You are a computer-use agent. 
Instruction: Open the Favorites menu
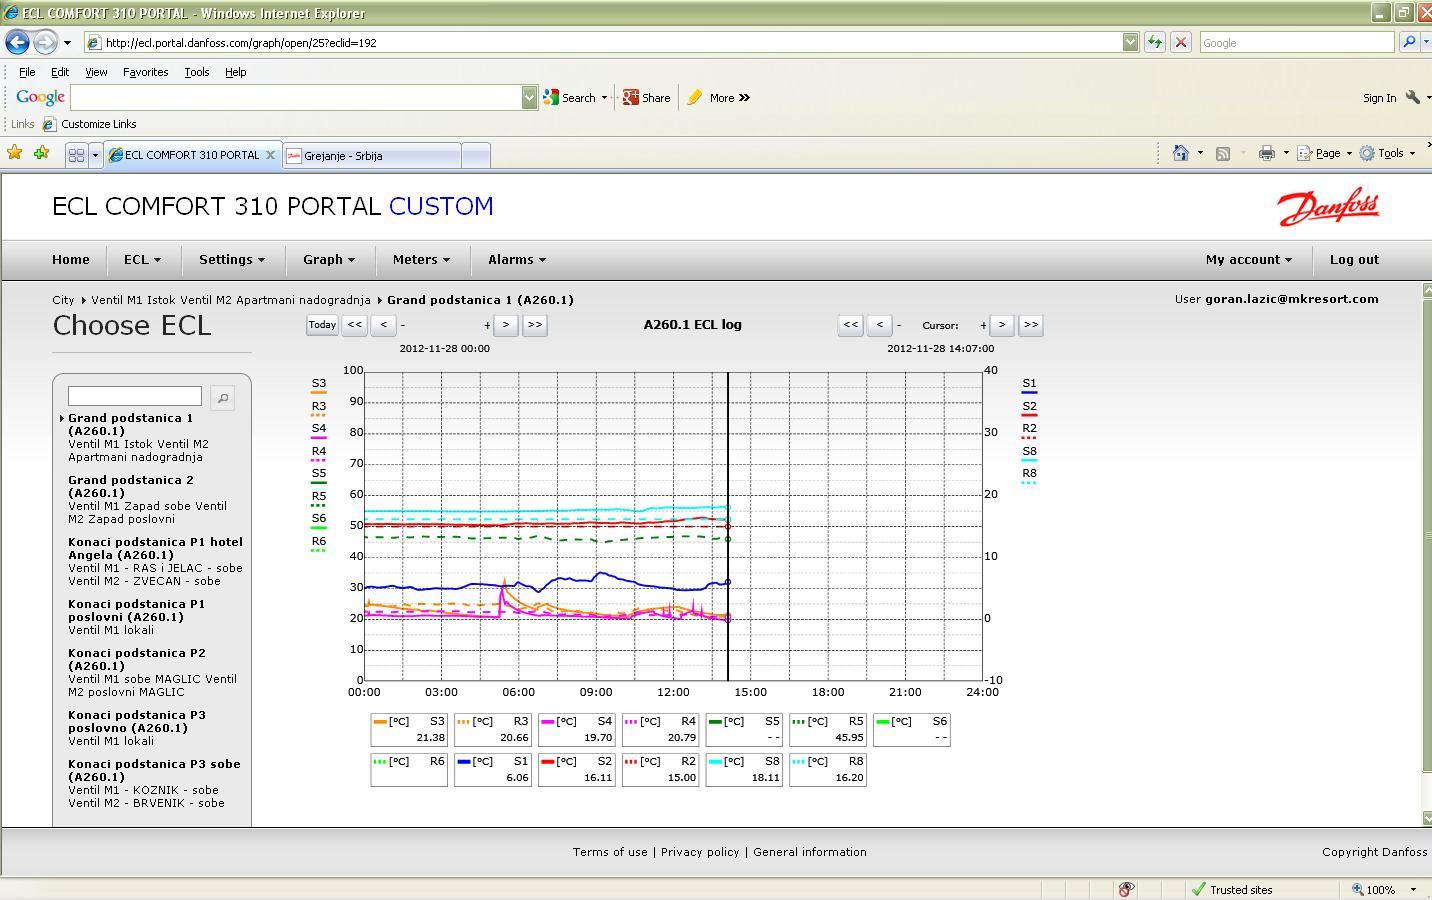pyautogui.click(x=145, y=72)
